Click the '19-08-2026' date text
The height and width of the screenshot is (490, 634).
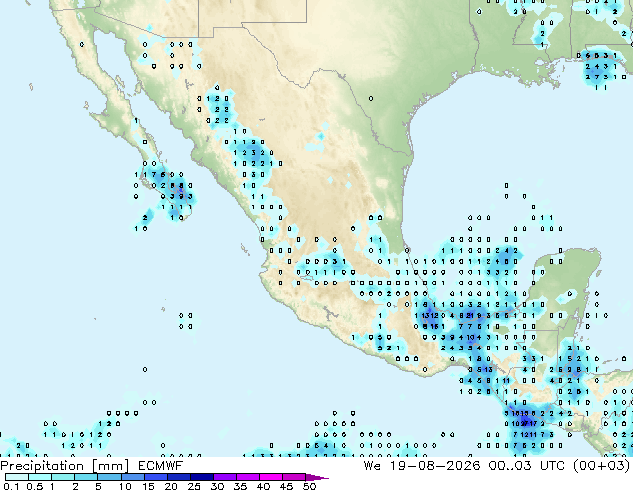click(435, 466)
